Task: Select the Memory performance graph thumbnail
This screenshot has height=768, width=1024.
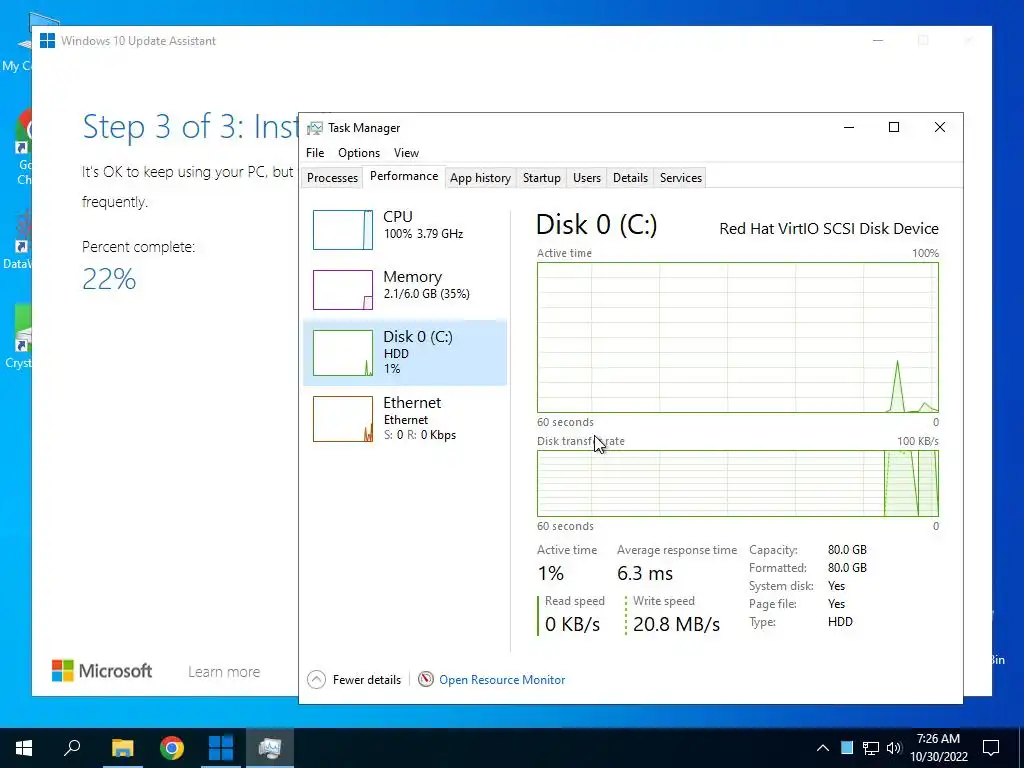Action: [343, 290]
